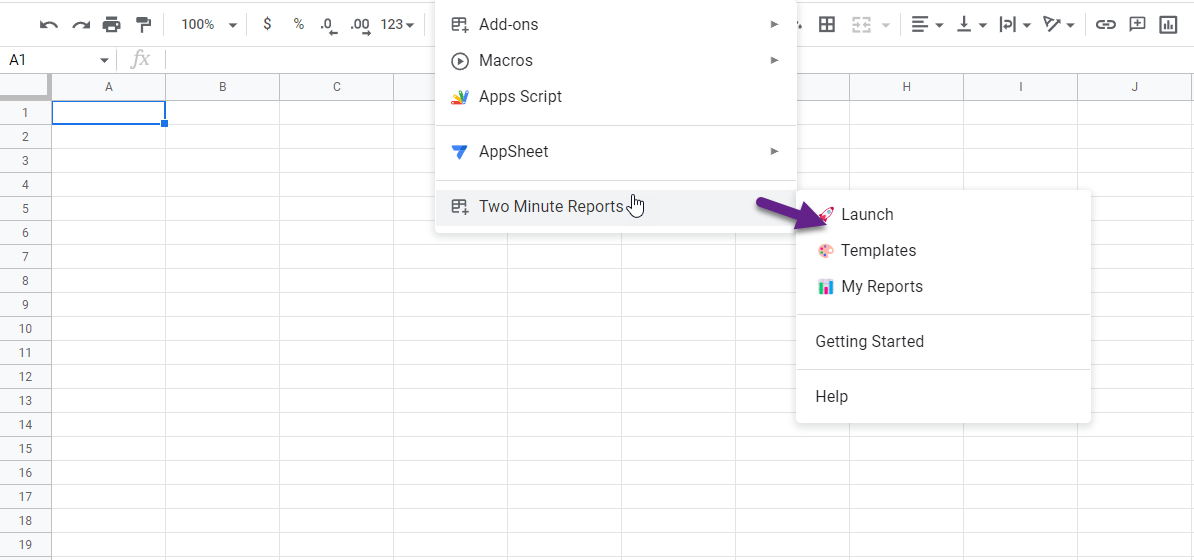The image size is (1194, 560).
Task: Select the Paint format roller icon
Action: coord(142,24)
